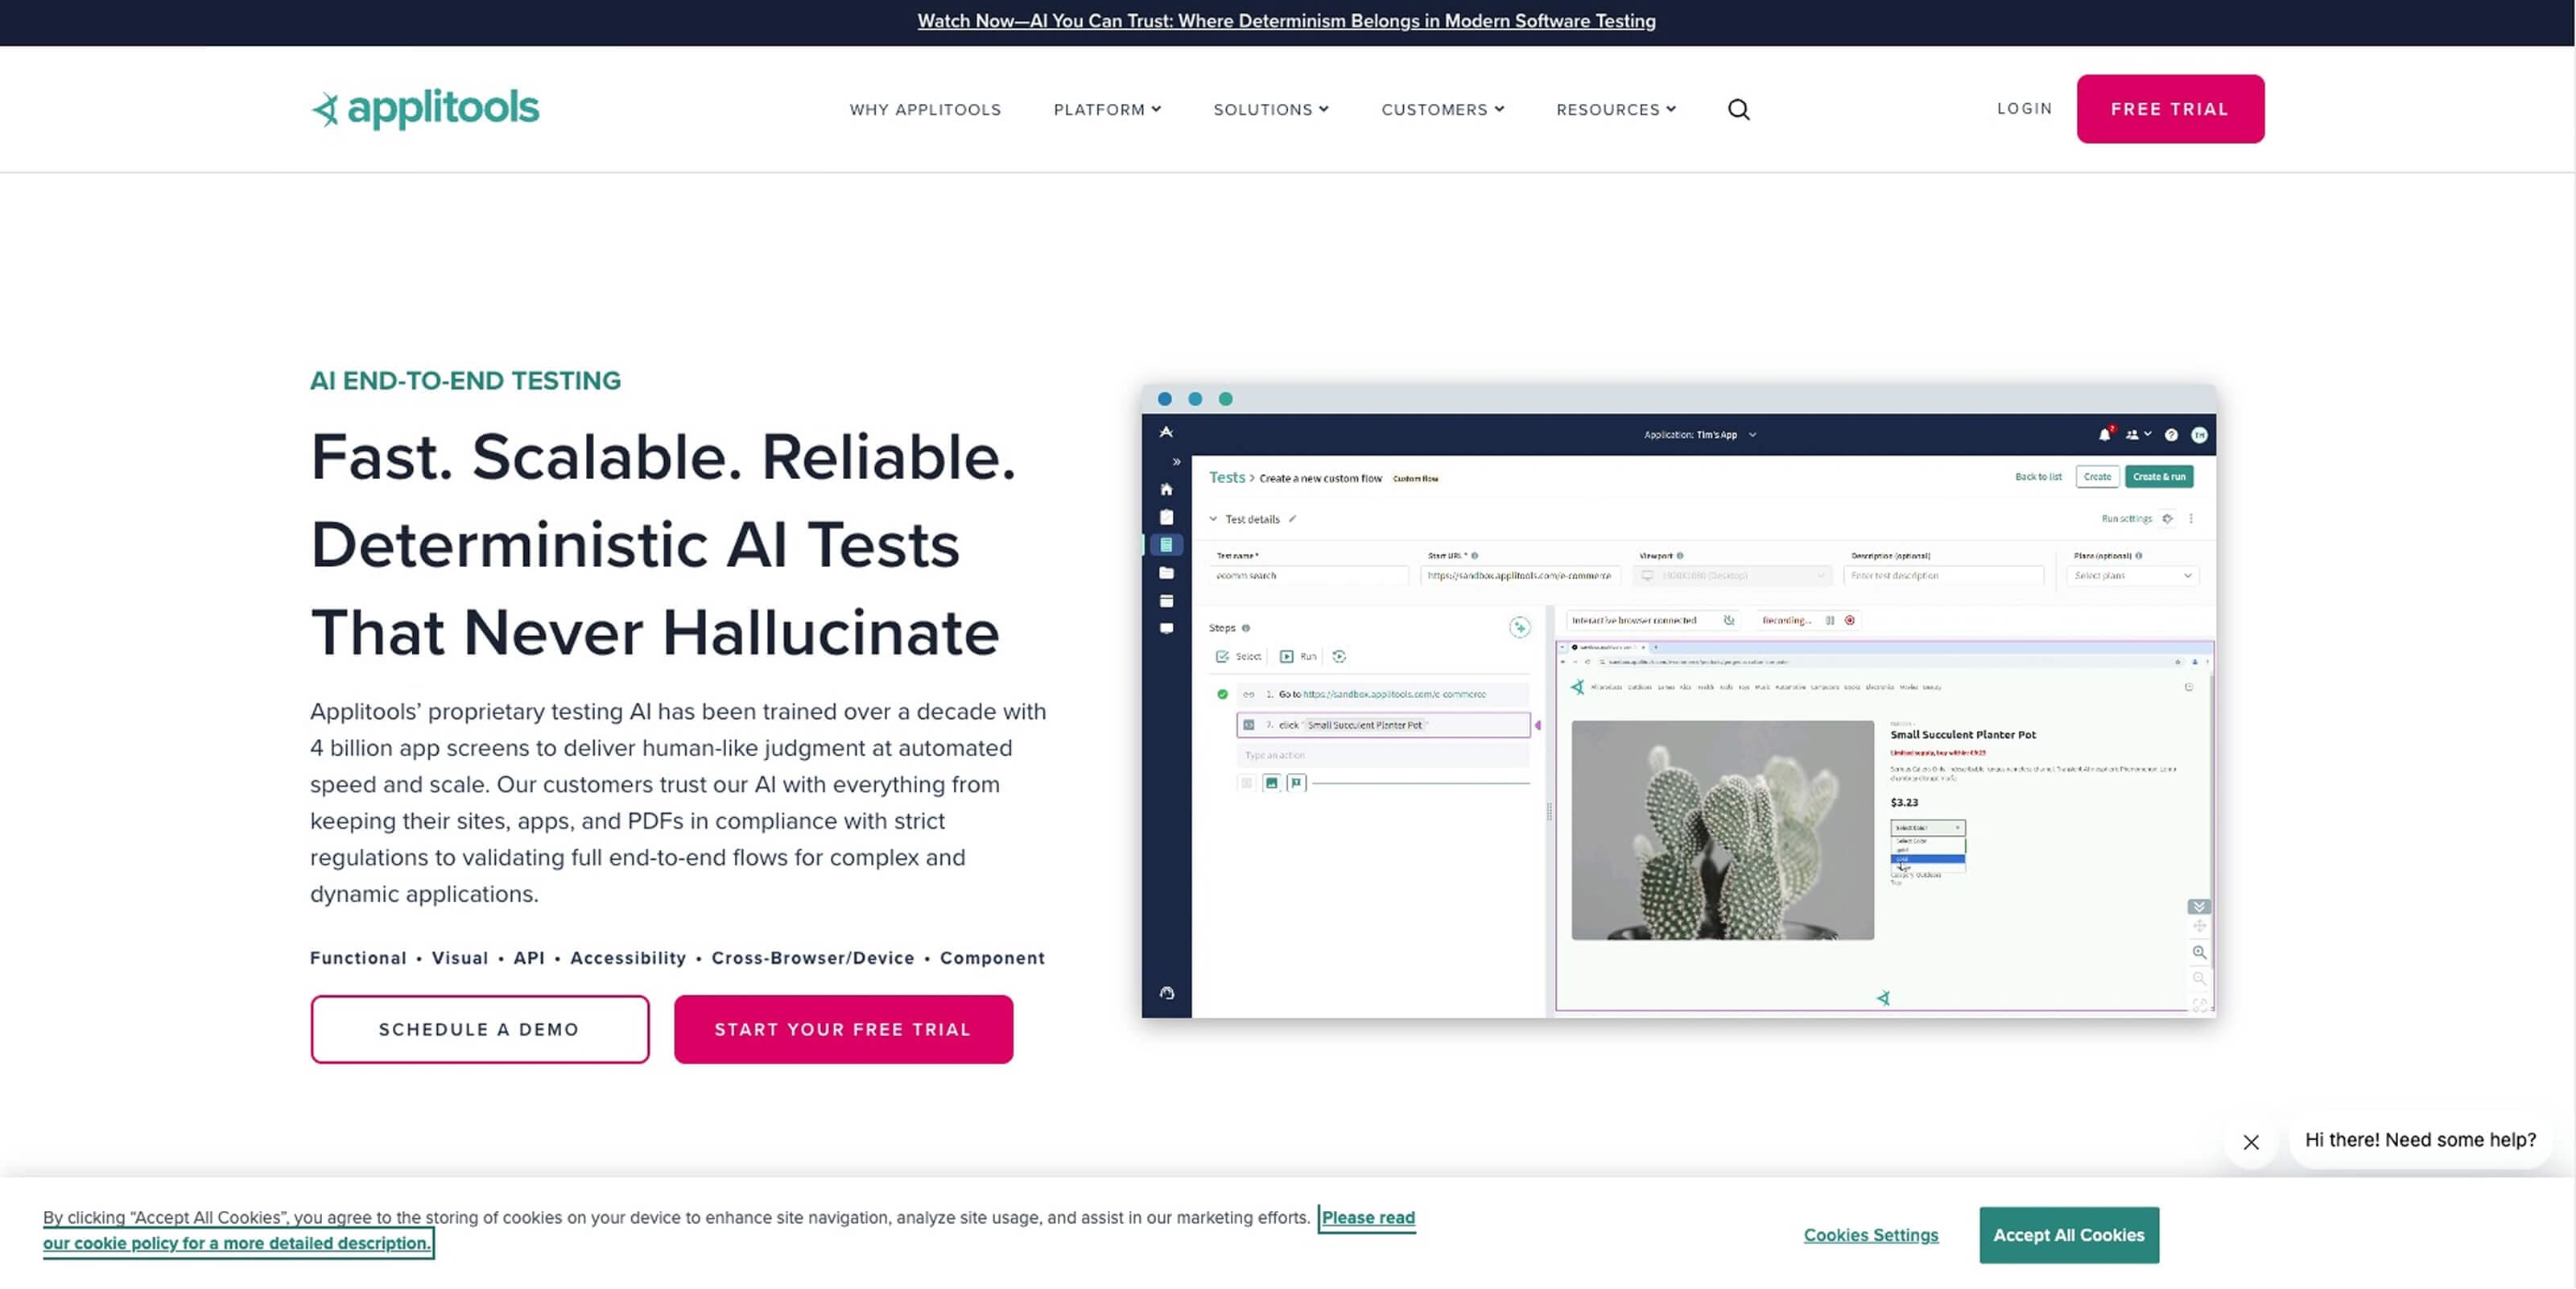
Task: Click pause recording icon in product screenshot
Action: pos(1829,621)
